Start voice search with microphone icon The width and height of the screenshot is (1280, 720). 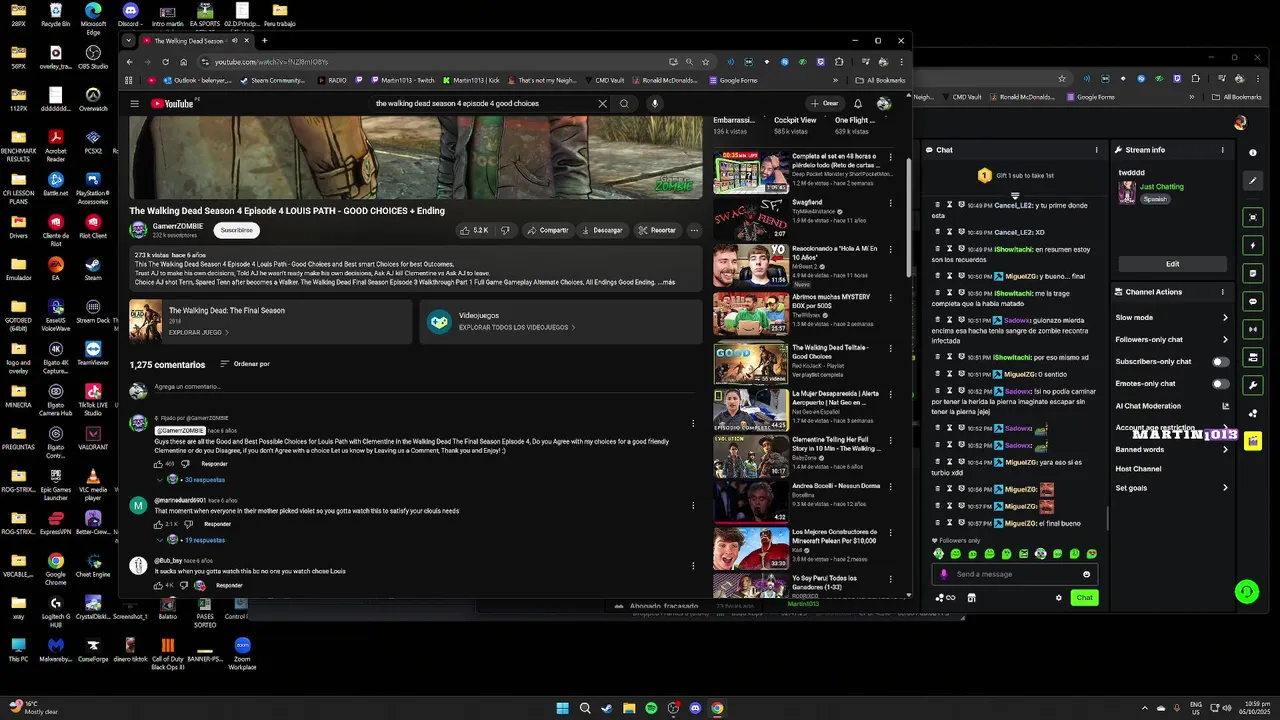tap(655, 103)
